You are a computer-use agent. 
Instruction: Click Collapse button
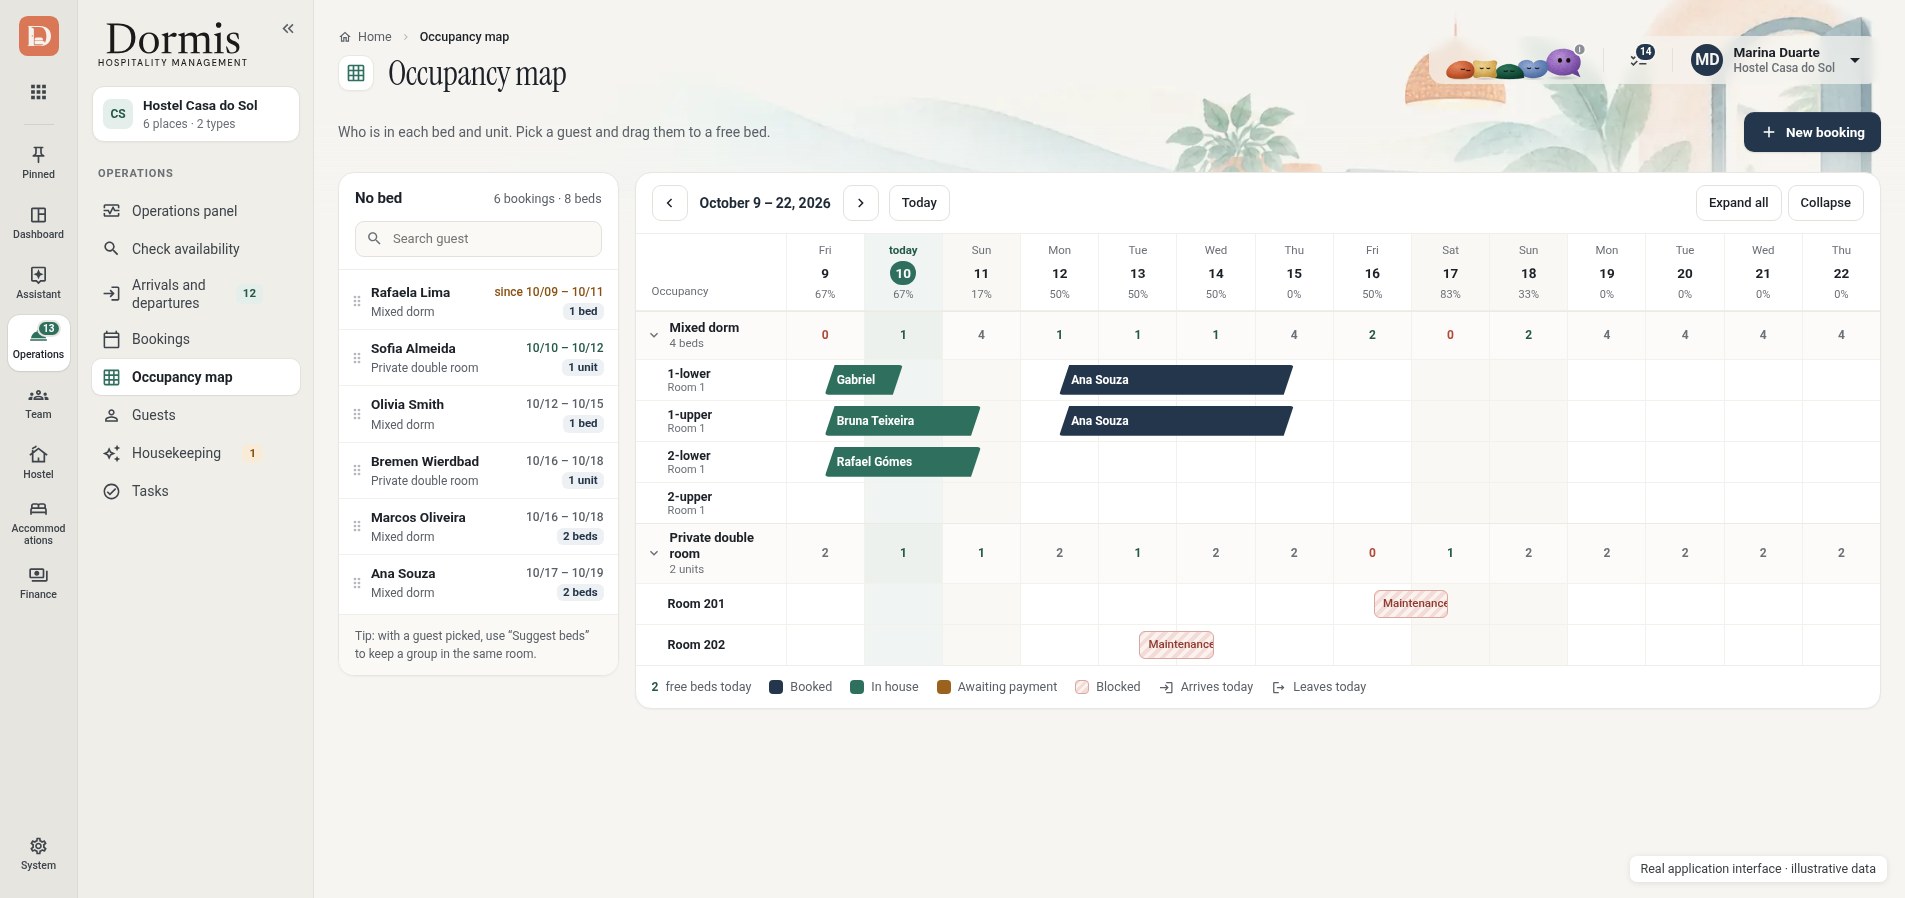click(1825, 203)
